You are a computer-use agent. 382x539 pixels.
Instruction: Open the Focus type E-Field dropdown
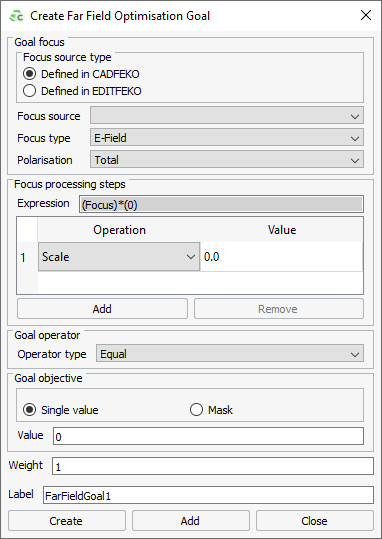coord(227,138)
